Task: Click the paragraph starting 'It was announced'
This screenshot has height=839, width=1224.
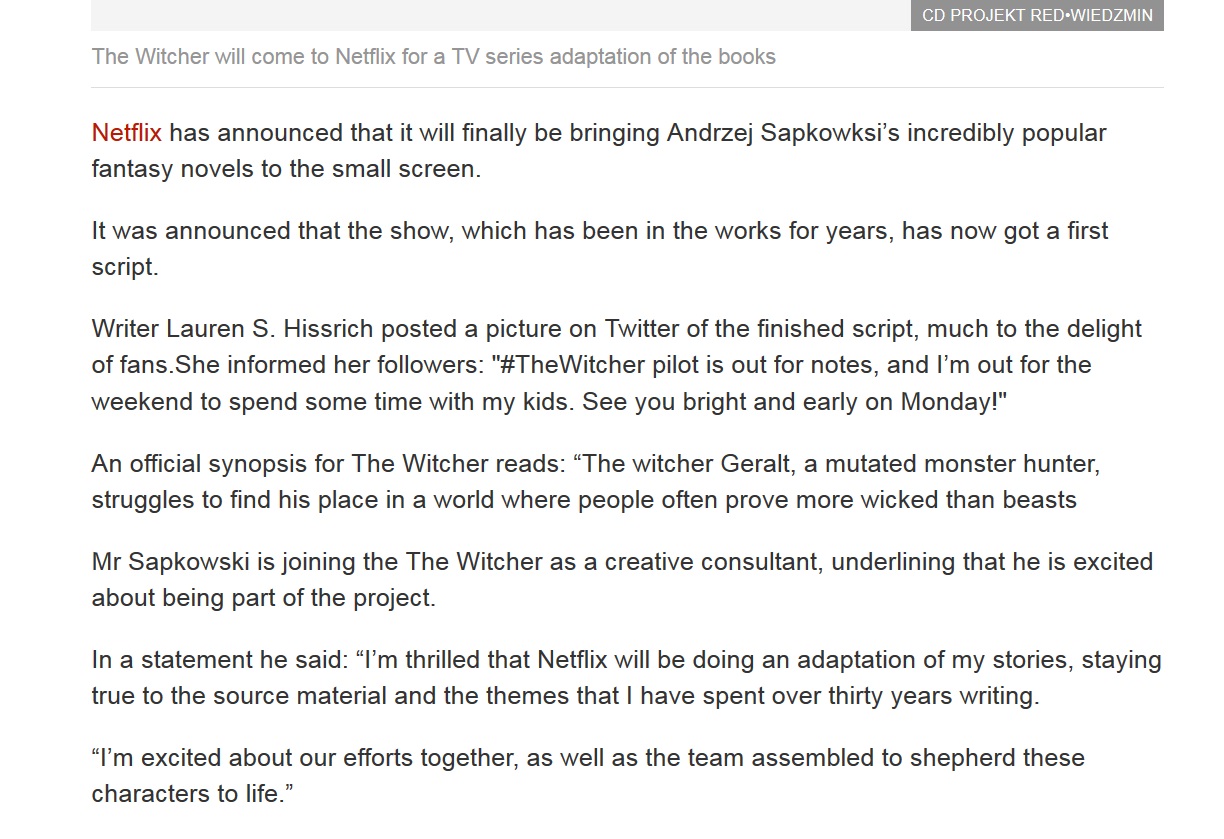Action: (600, 249)
